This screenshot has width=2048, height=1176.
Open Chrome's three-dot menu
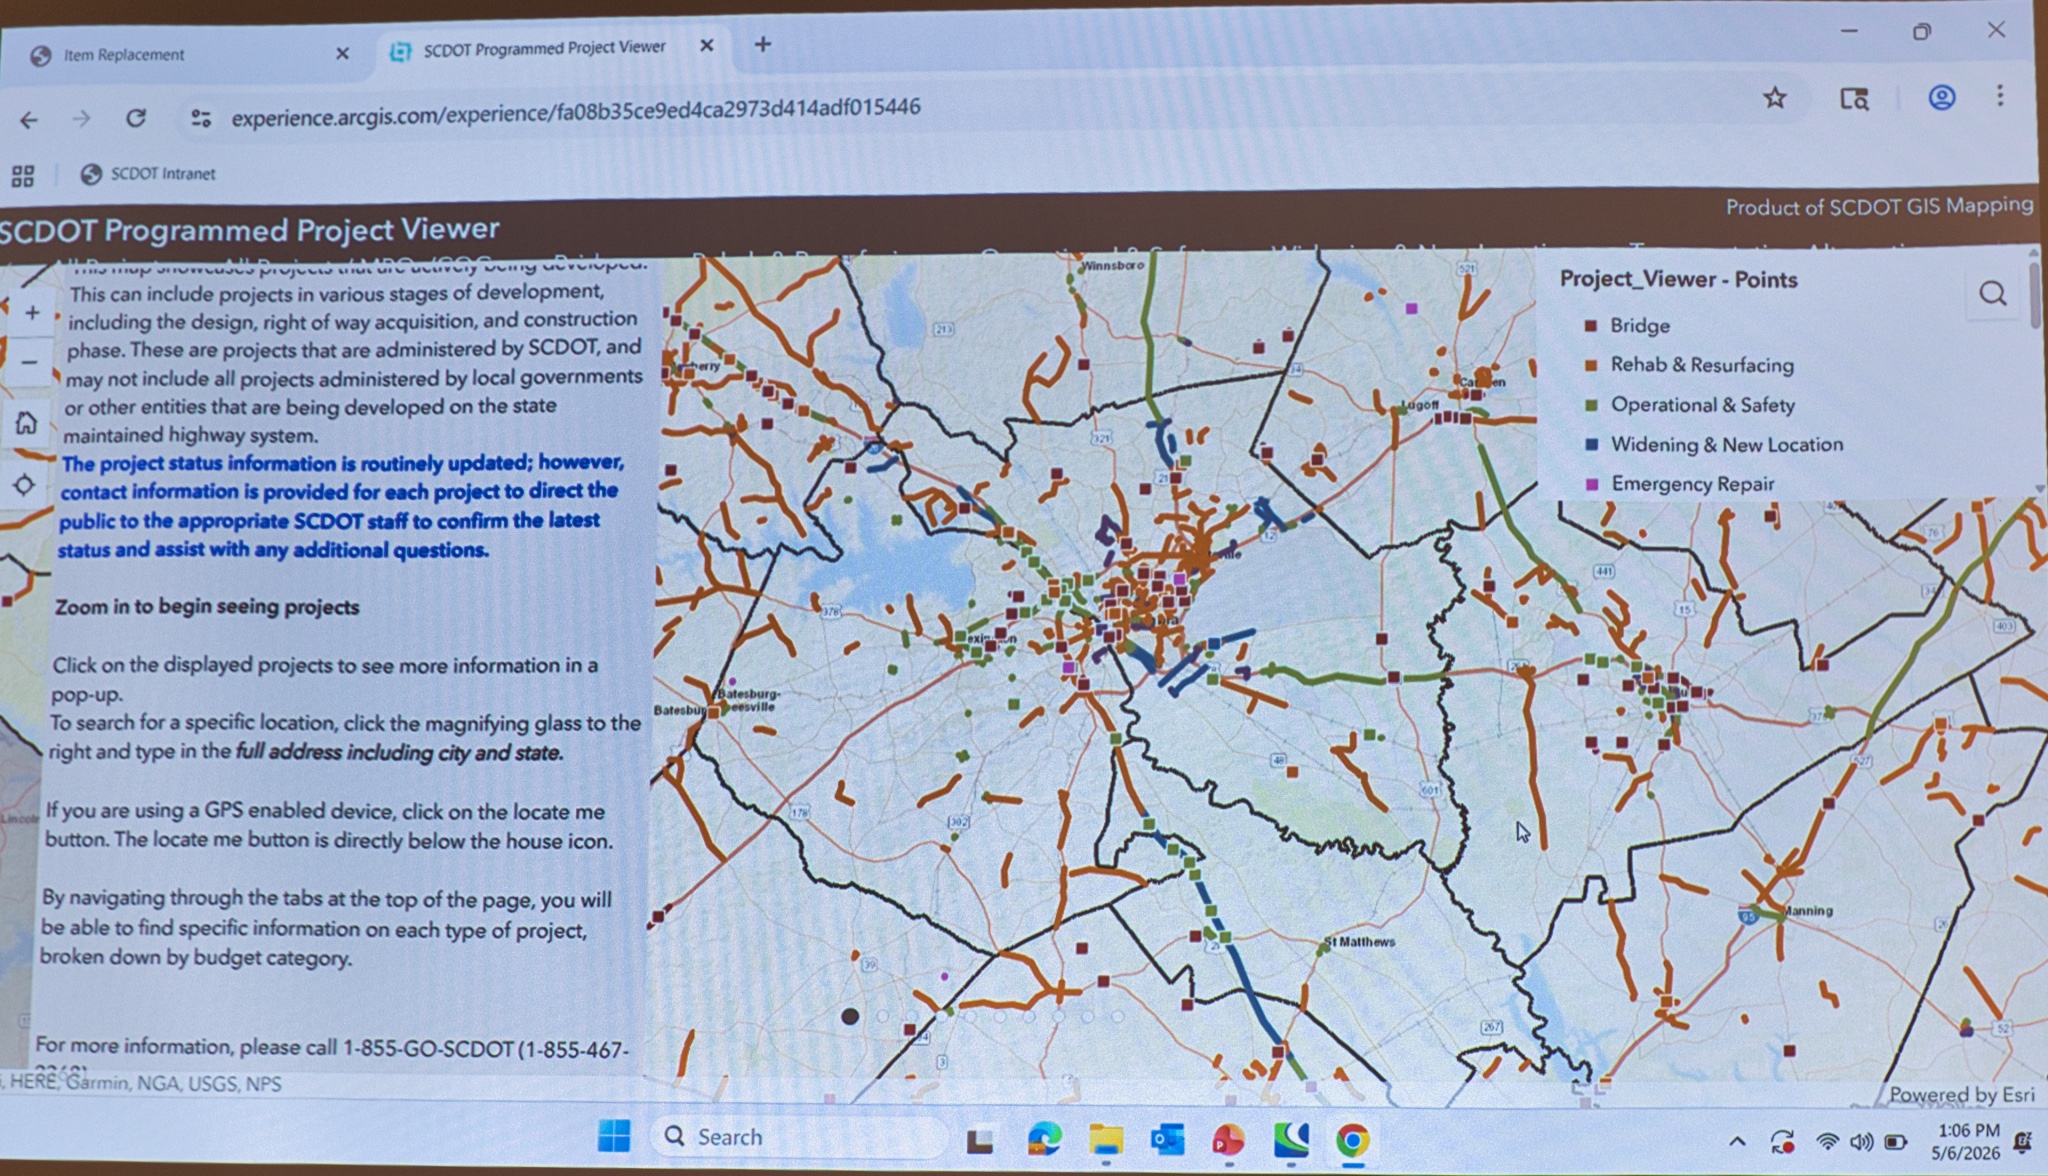2000,95
